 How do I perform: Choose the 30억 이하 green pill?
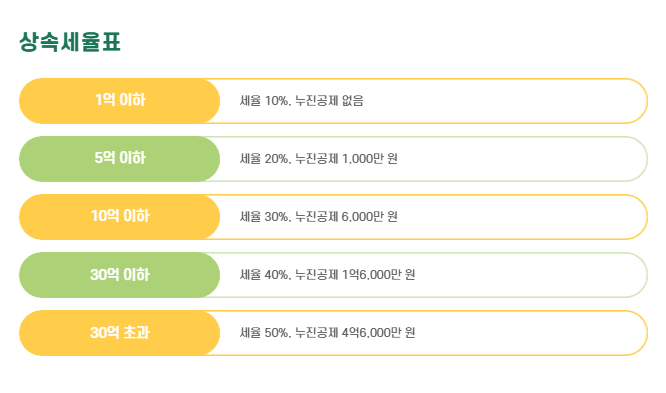(x=120, y=275)
